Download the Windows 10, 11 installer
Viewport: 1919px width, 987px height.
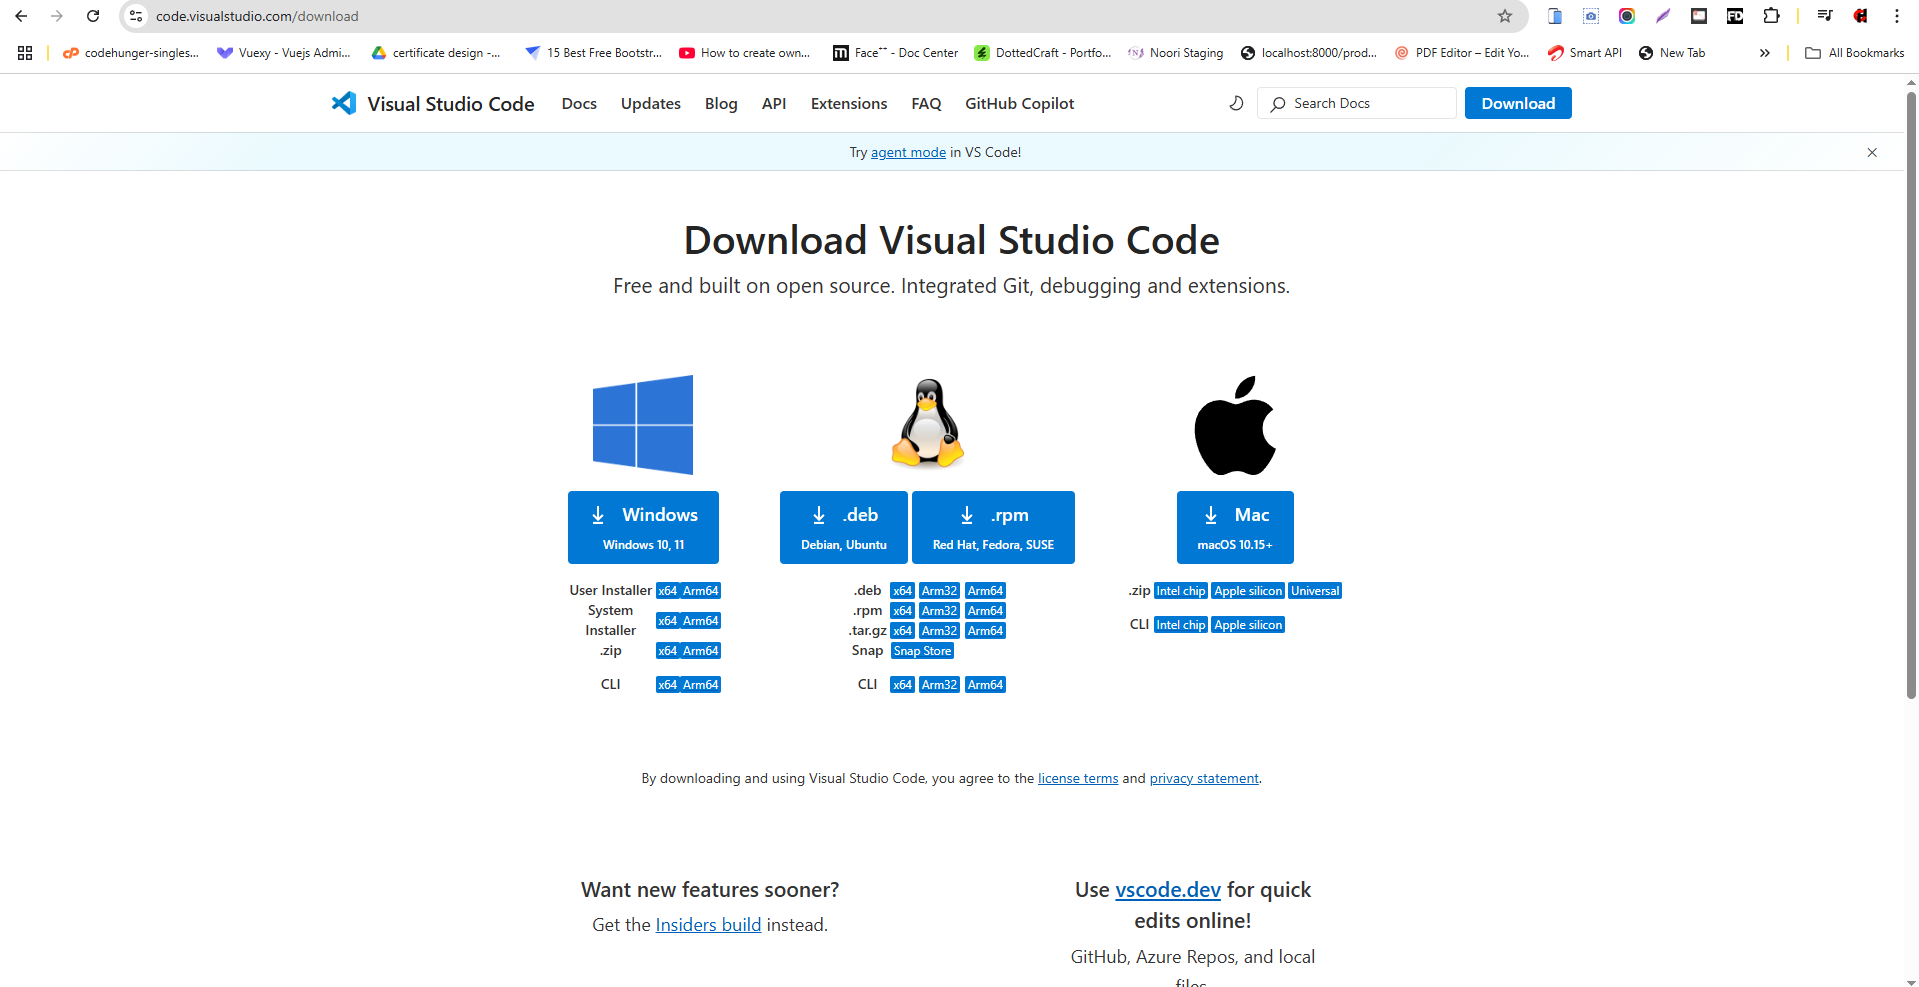pyautogui.click(x=643, y=527)
